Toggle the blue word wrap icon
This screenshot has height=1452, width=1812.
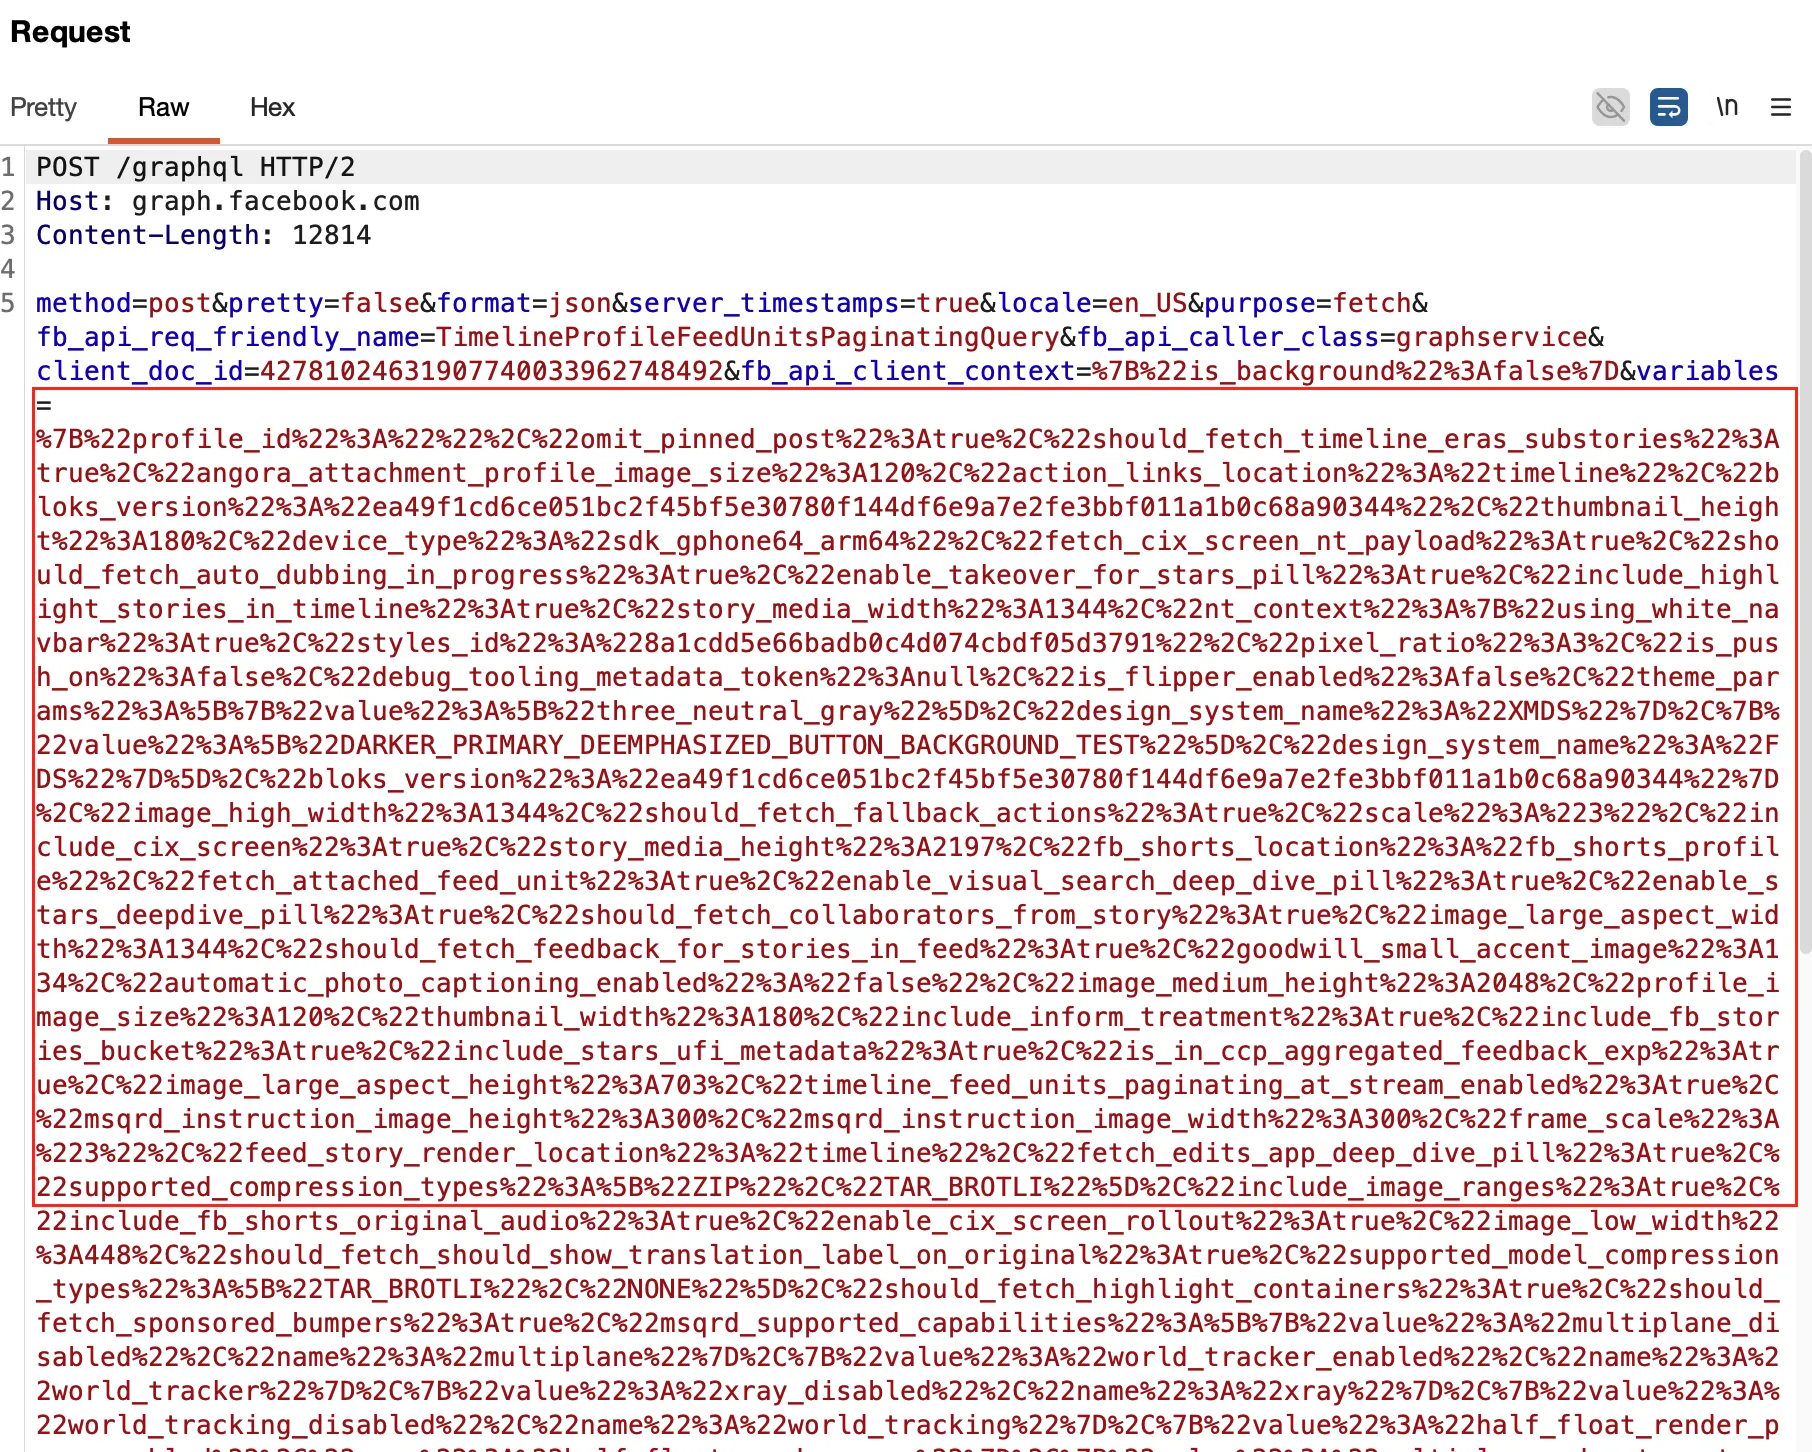coord(1668,107)
